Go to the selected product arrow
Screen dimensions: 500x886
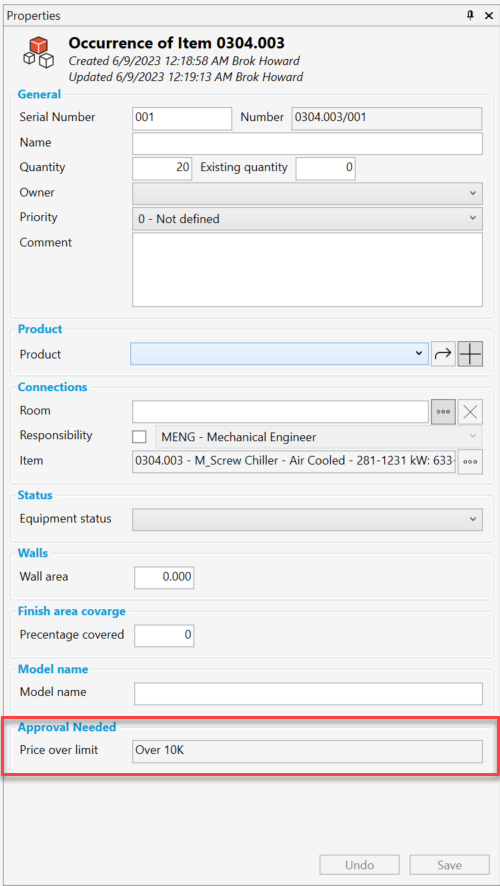443,354
